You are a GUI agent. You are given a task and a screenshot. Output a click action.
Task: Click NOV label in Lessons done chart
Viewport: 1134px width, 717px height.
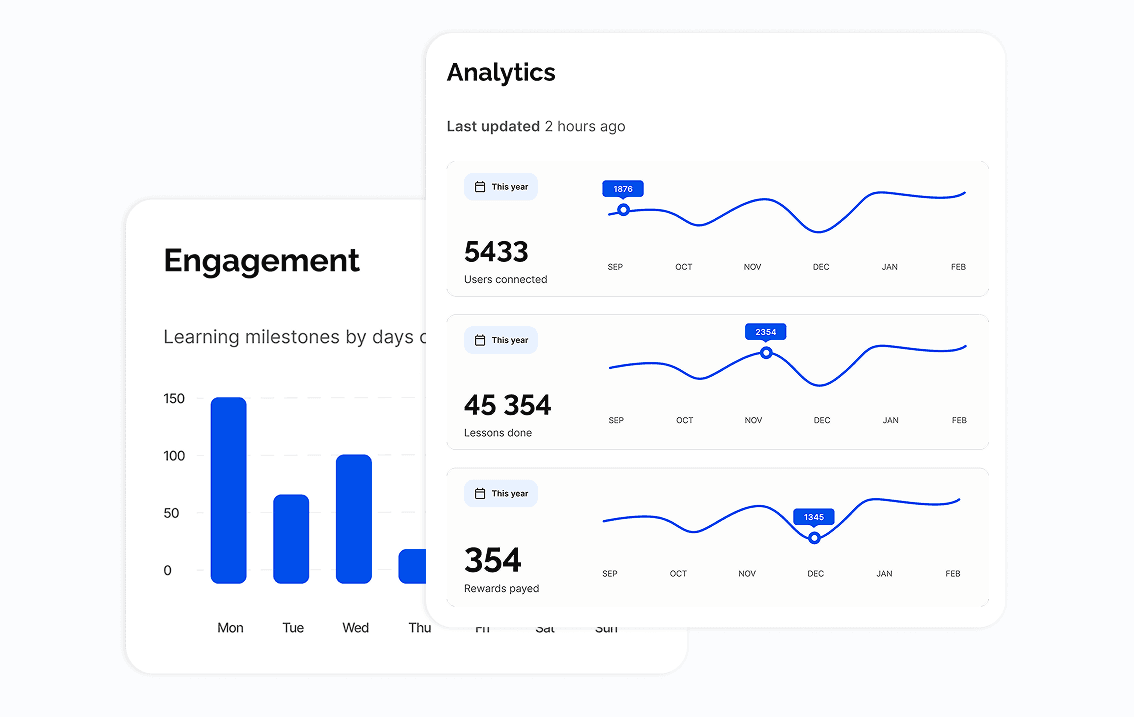tap(753, 420)
